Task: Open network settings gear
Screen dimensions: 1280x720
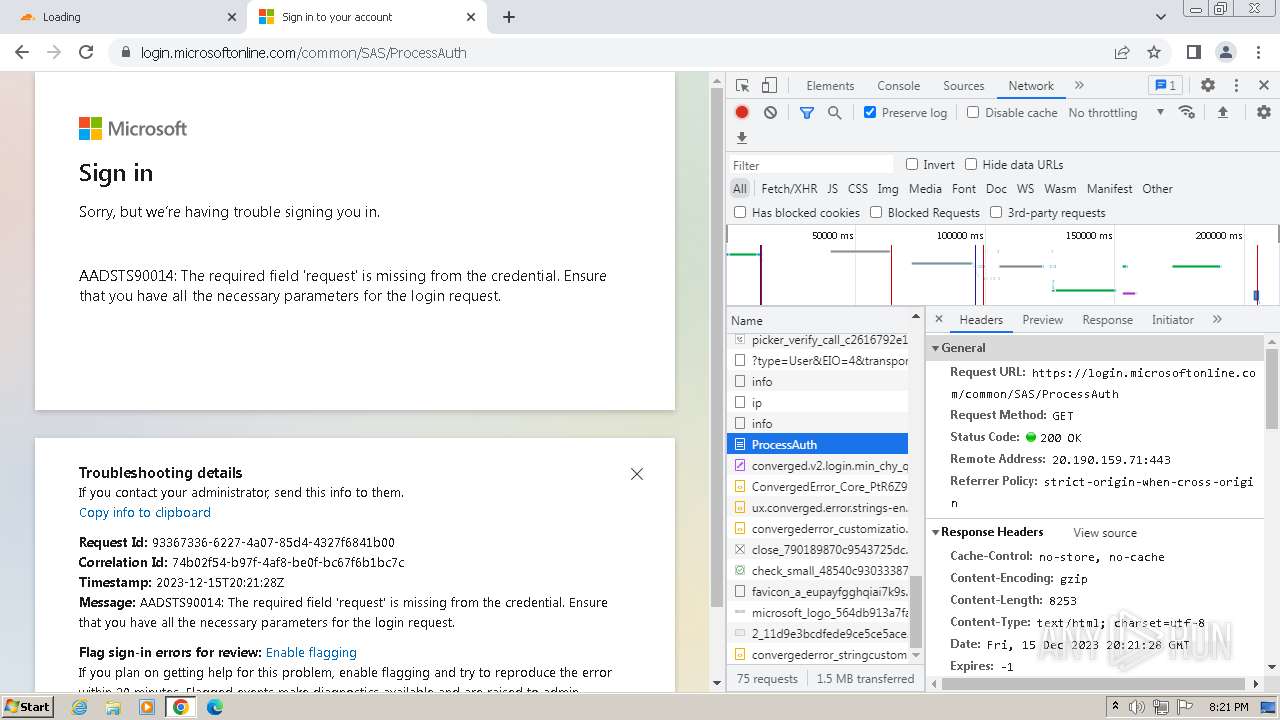Action: pyautogui.click(x=1264, y=113)
